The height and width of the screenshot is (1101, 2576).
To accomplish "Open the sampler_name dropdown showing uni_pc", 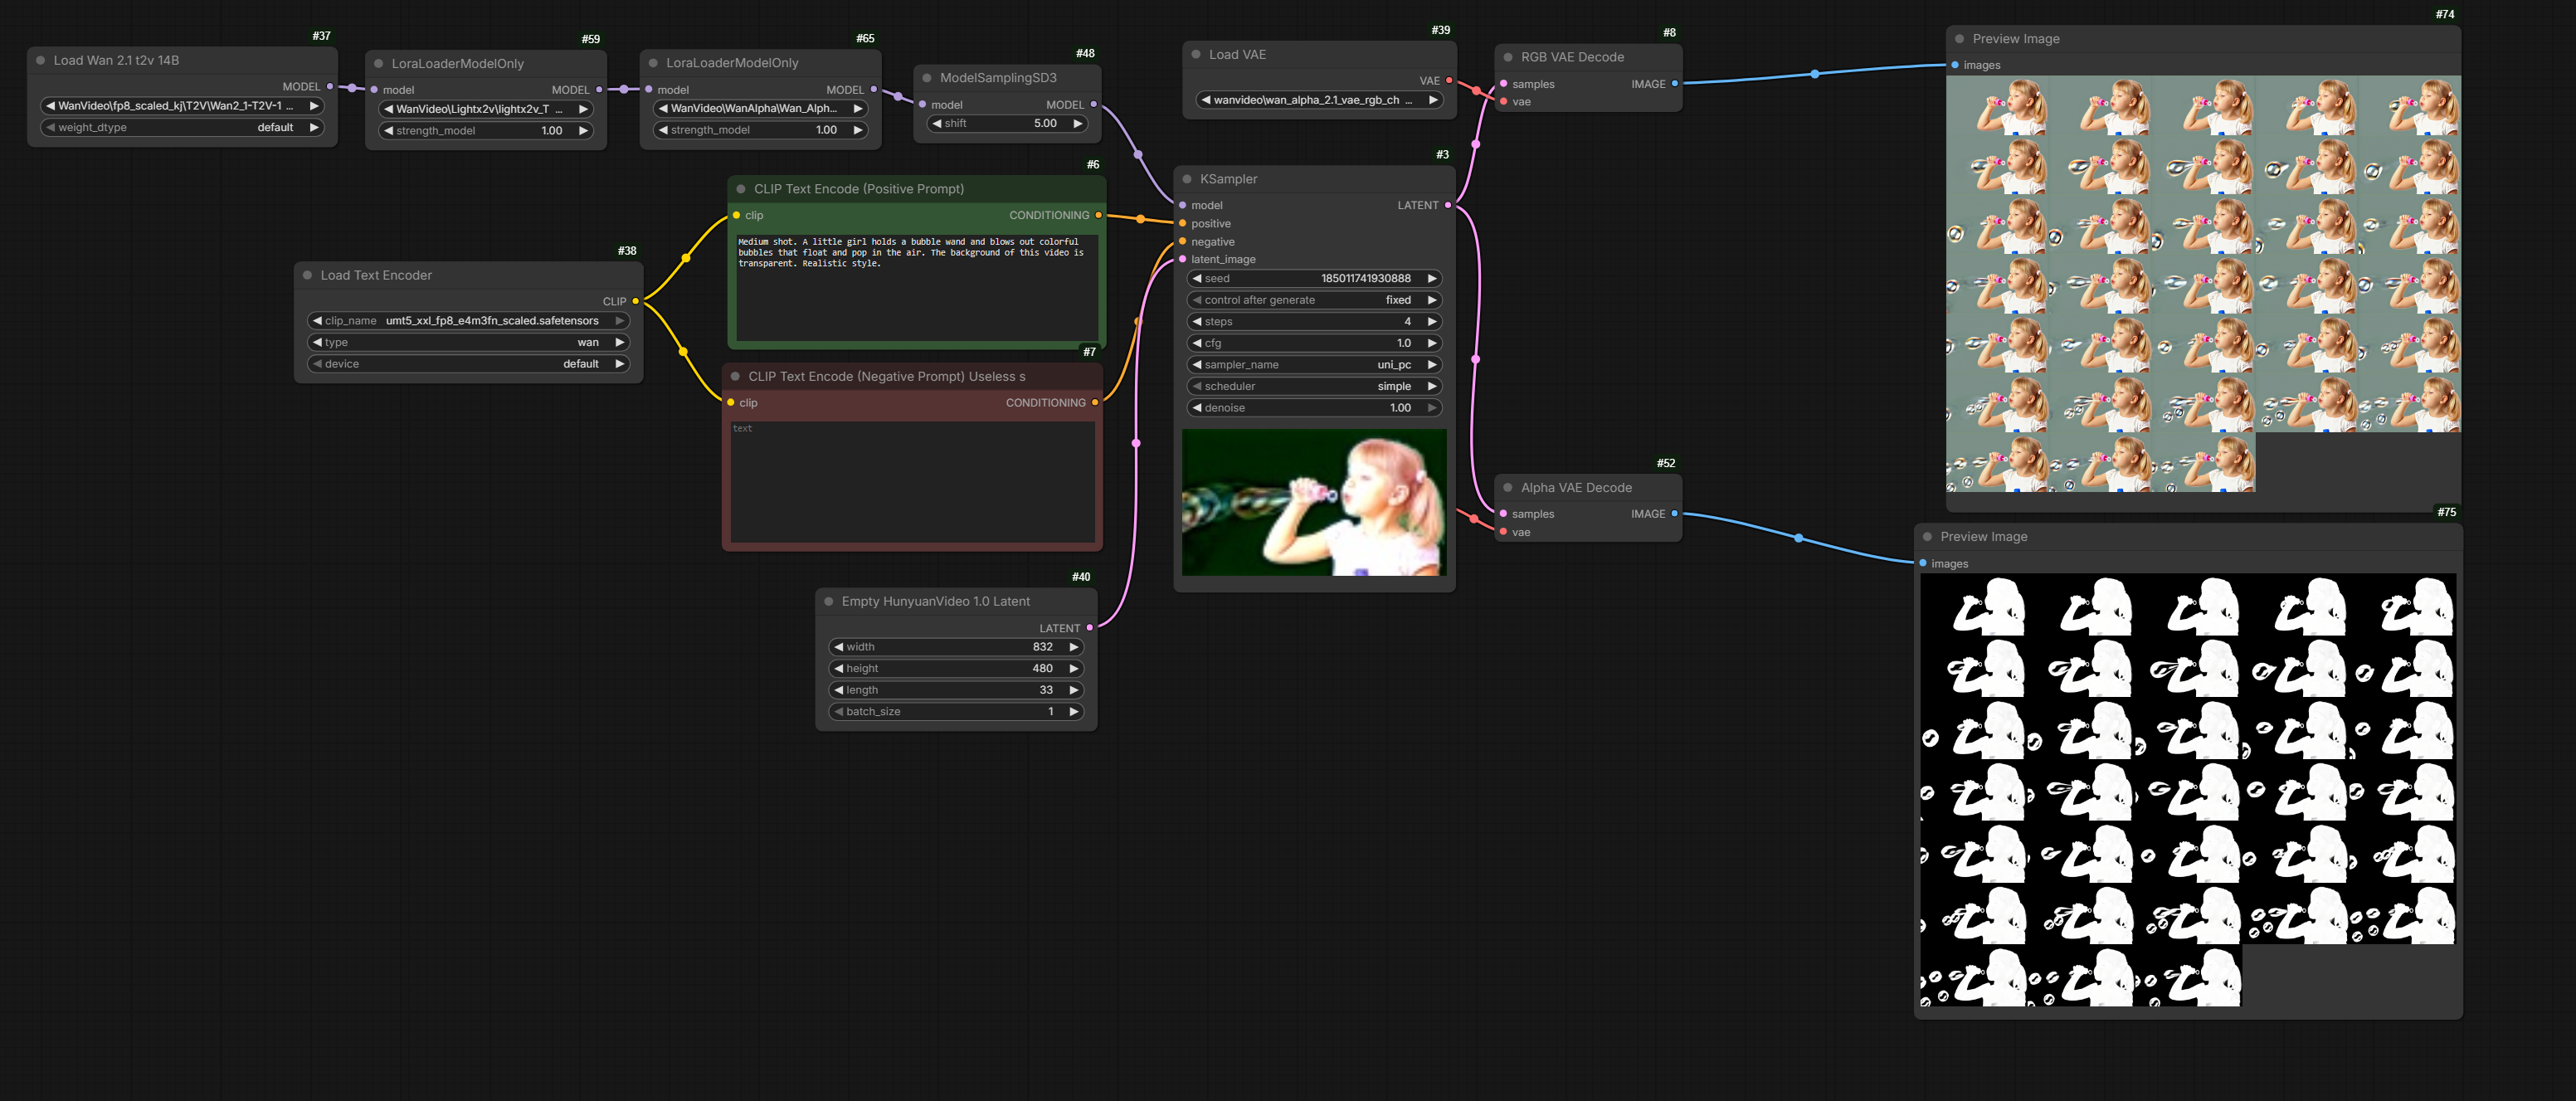I will 1313,365.
